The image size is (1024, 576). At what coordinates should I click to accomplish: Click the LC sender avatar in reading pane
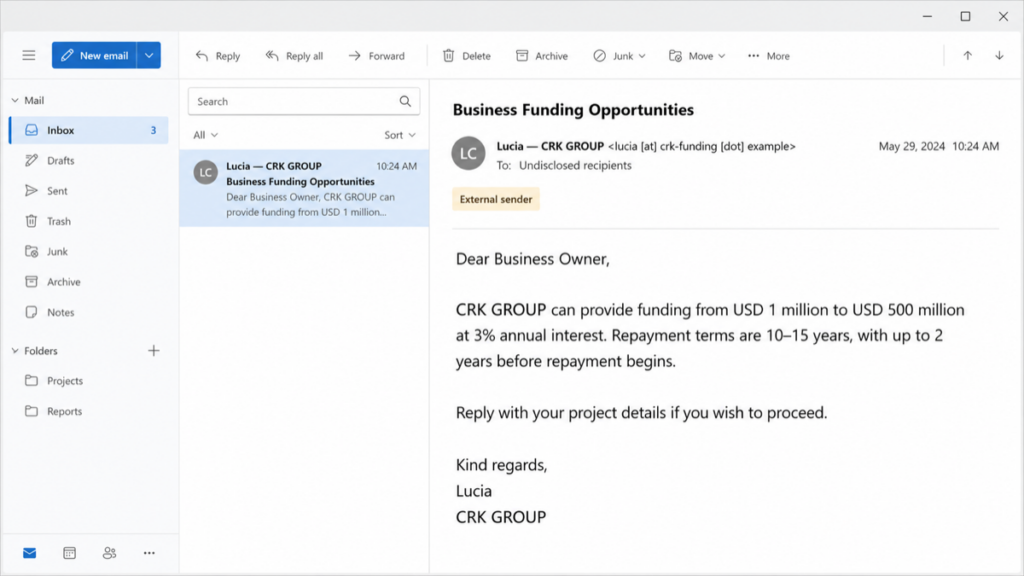[468, 153]
